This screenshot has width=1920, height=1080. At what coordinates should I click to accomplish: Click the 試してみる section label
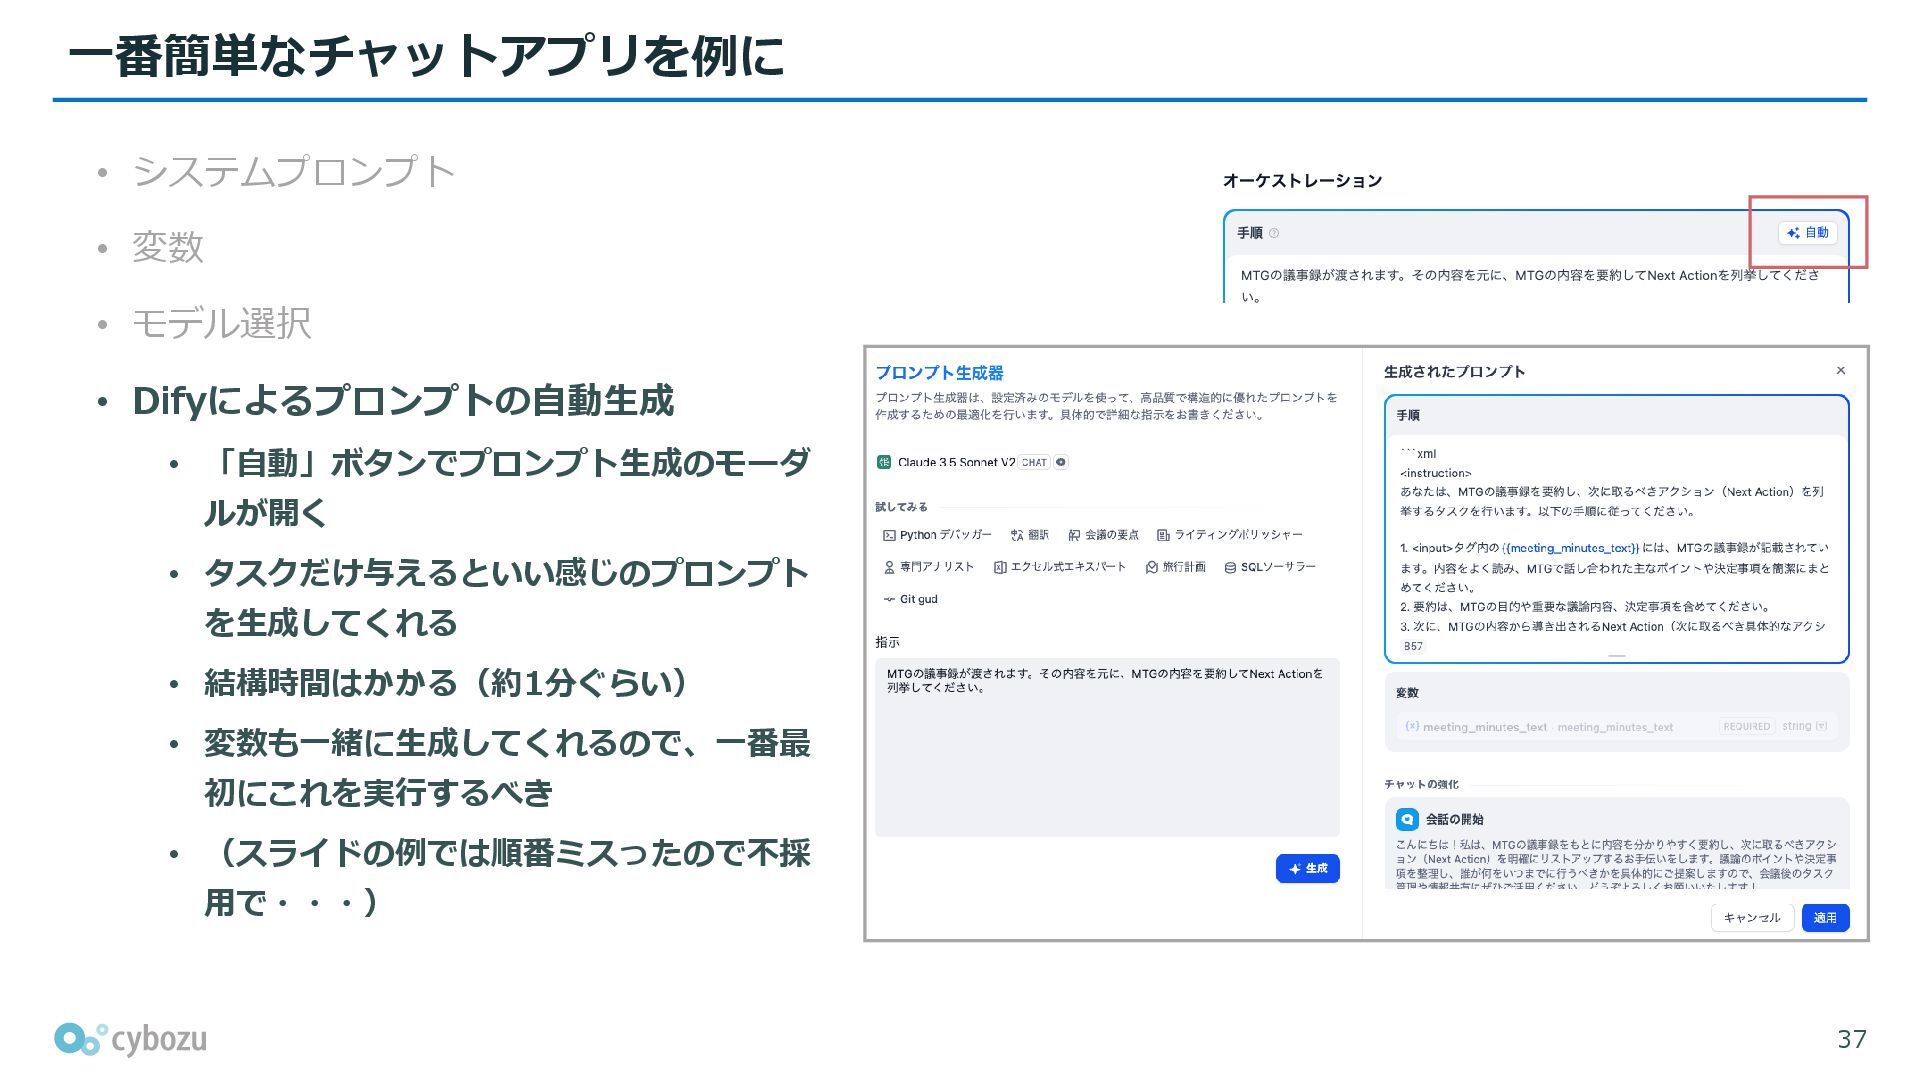pos(901,507)
